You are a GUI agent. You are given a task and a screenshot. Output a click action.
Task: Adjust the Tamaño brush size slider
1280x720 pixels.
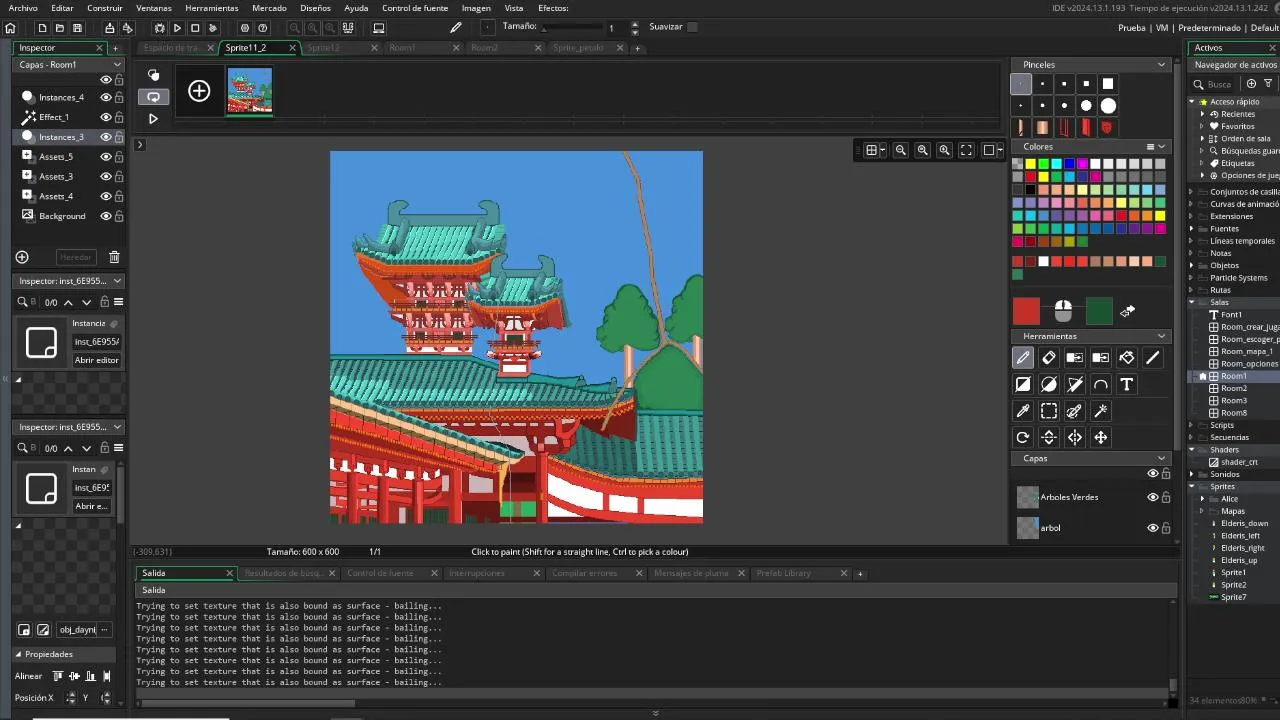[571, 28]
